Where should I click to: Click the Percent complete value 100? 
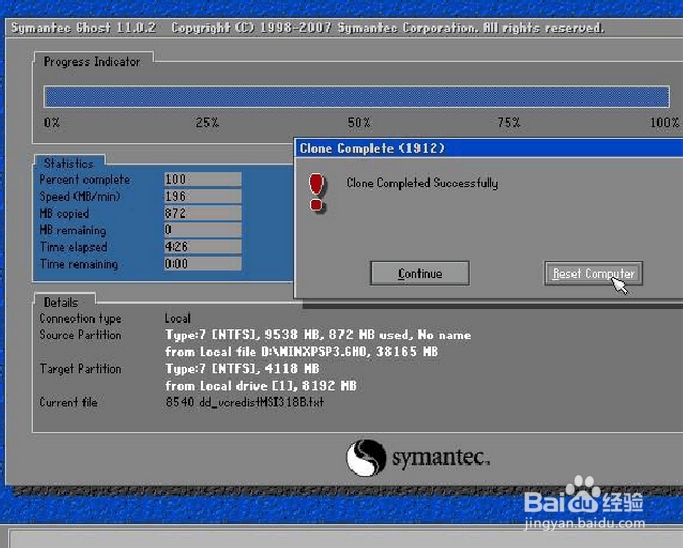203,179
